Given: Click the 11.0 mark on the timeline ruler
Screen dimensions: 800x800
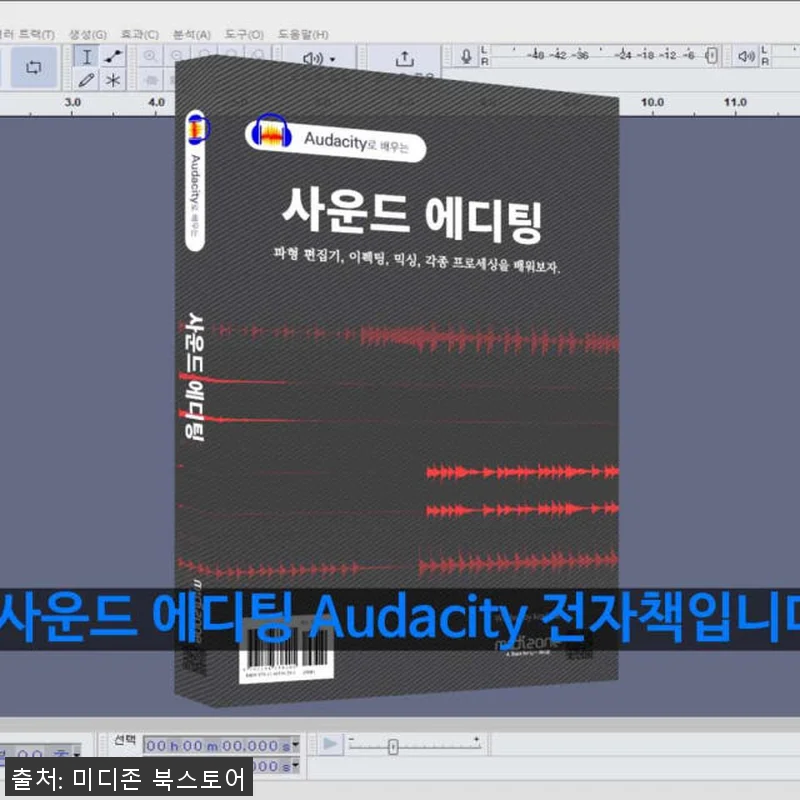Looking at the screenshot, I should (735, 103).
